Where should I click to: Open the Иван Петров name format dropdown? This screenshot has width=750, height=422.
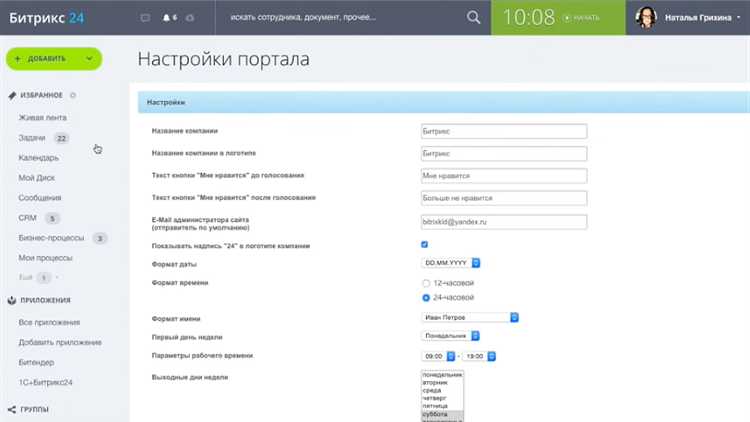pos(470,317)
